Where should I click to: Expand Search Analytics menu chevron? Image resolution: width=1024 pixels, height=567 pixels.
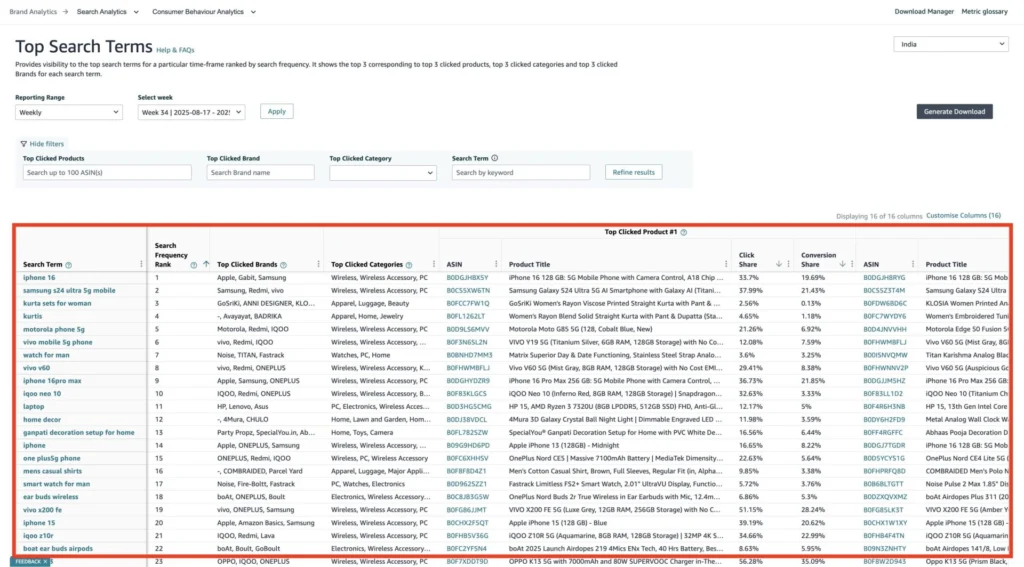click(x=136, y=12)
